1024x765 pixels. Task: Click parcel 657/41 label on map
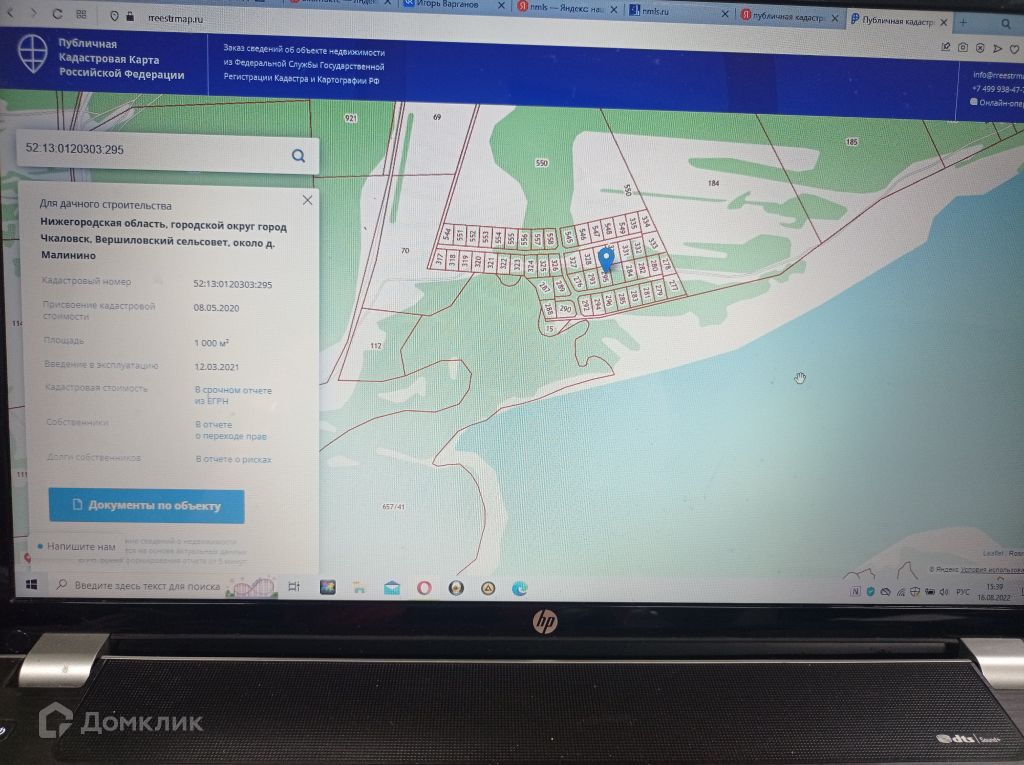393,506
